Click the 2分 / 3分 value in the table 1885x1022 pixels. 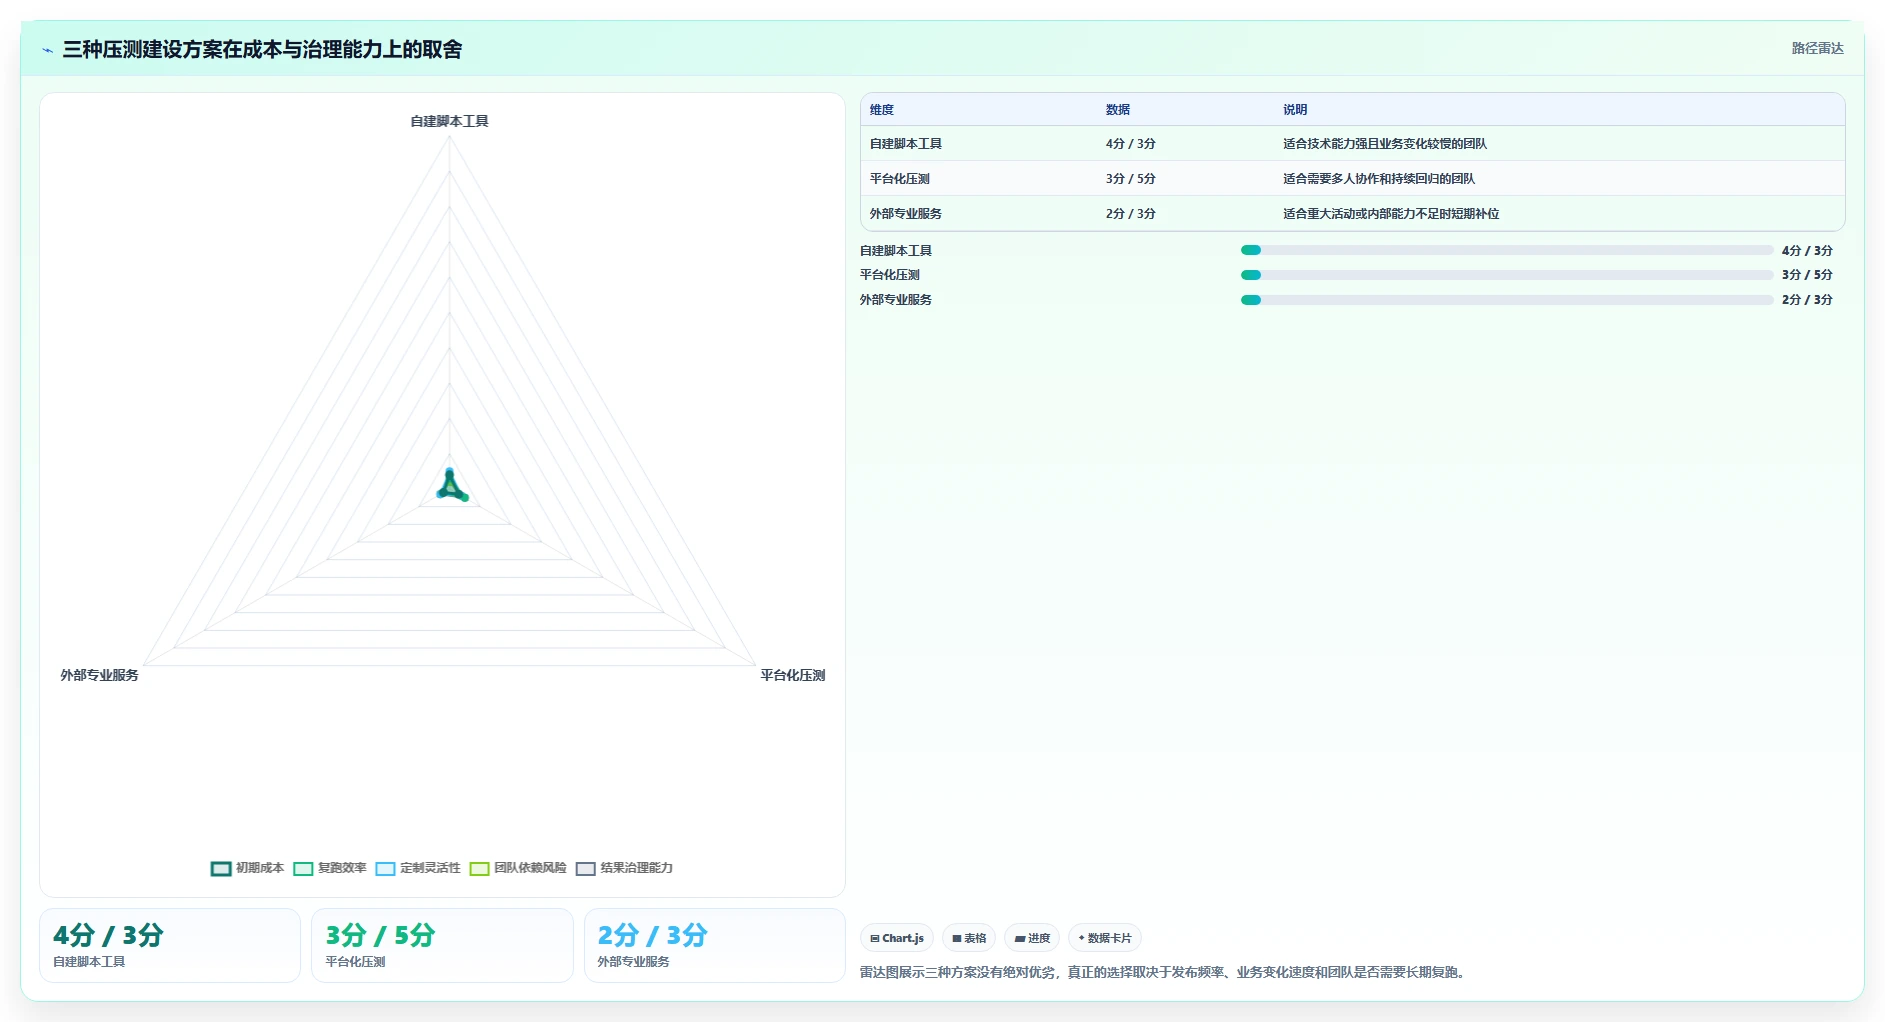click(x=1131, y=214)
